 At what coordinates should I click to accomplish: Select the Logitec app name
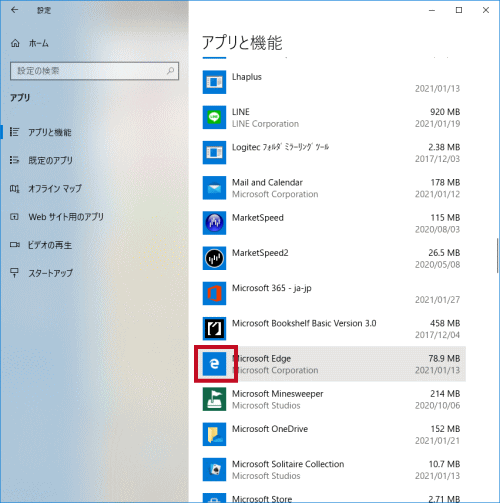(x=280, y=147)
